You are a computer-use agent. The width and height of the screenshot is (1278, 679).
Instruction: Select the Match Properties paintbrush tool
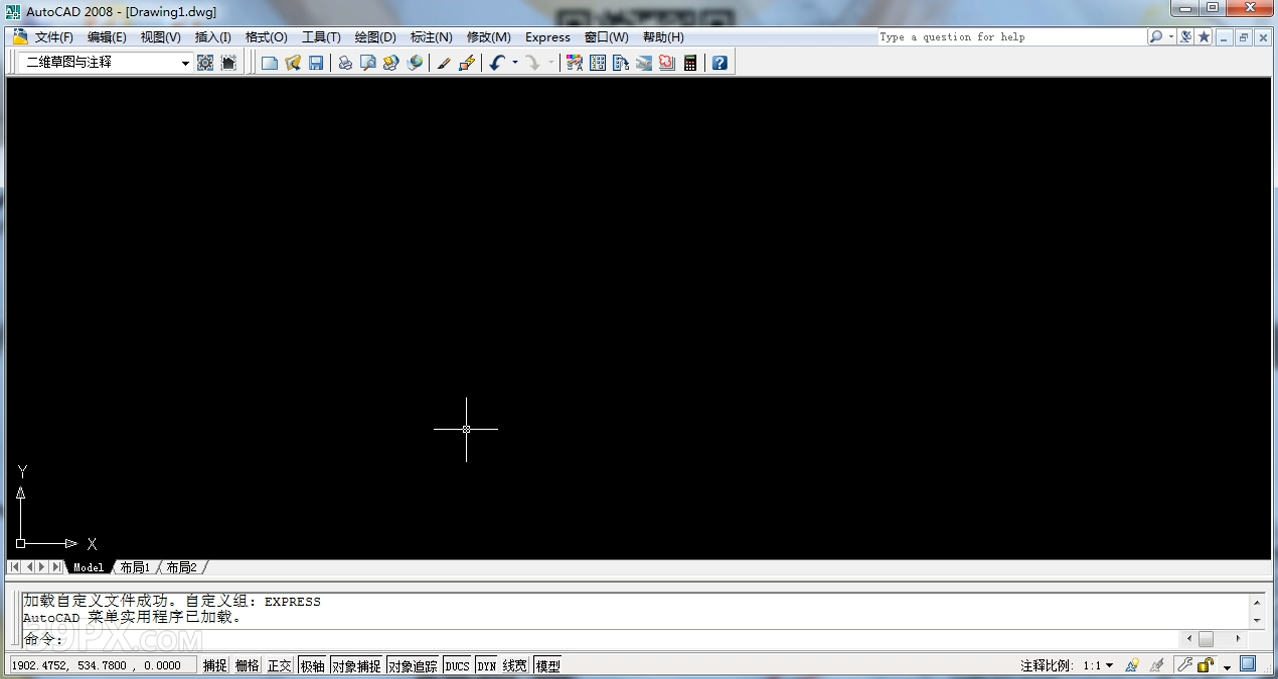click(x=444, y=62)
